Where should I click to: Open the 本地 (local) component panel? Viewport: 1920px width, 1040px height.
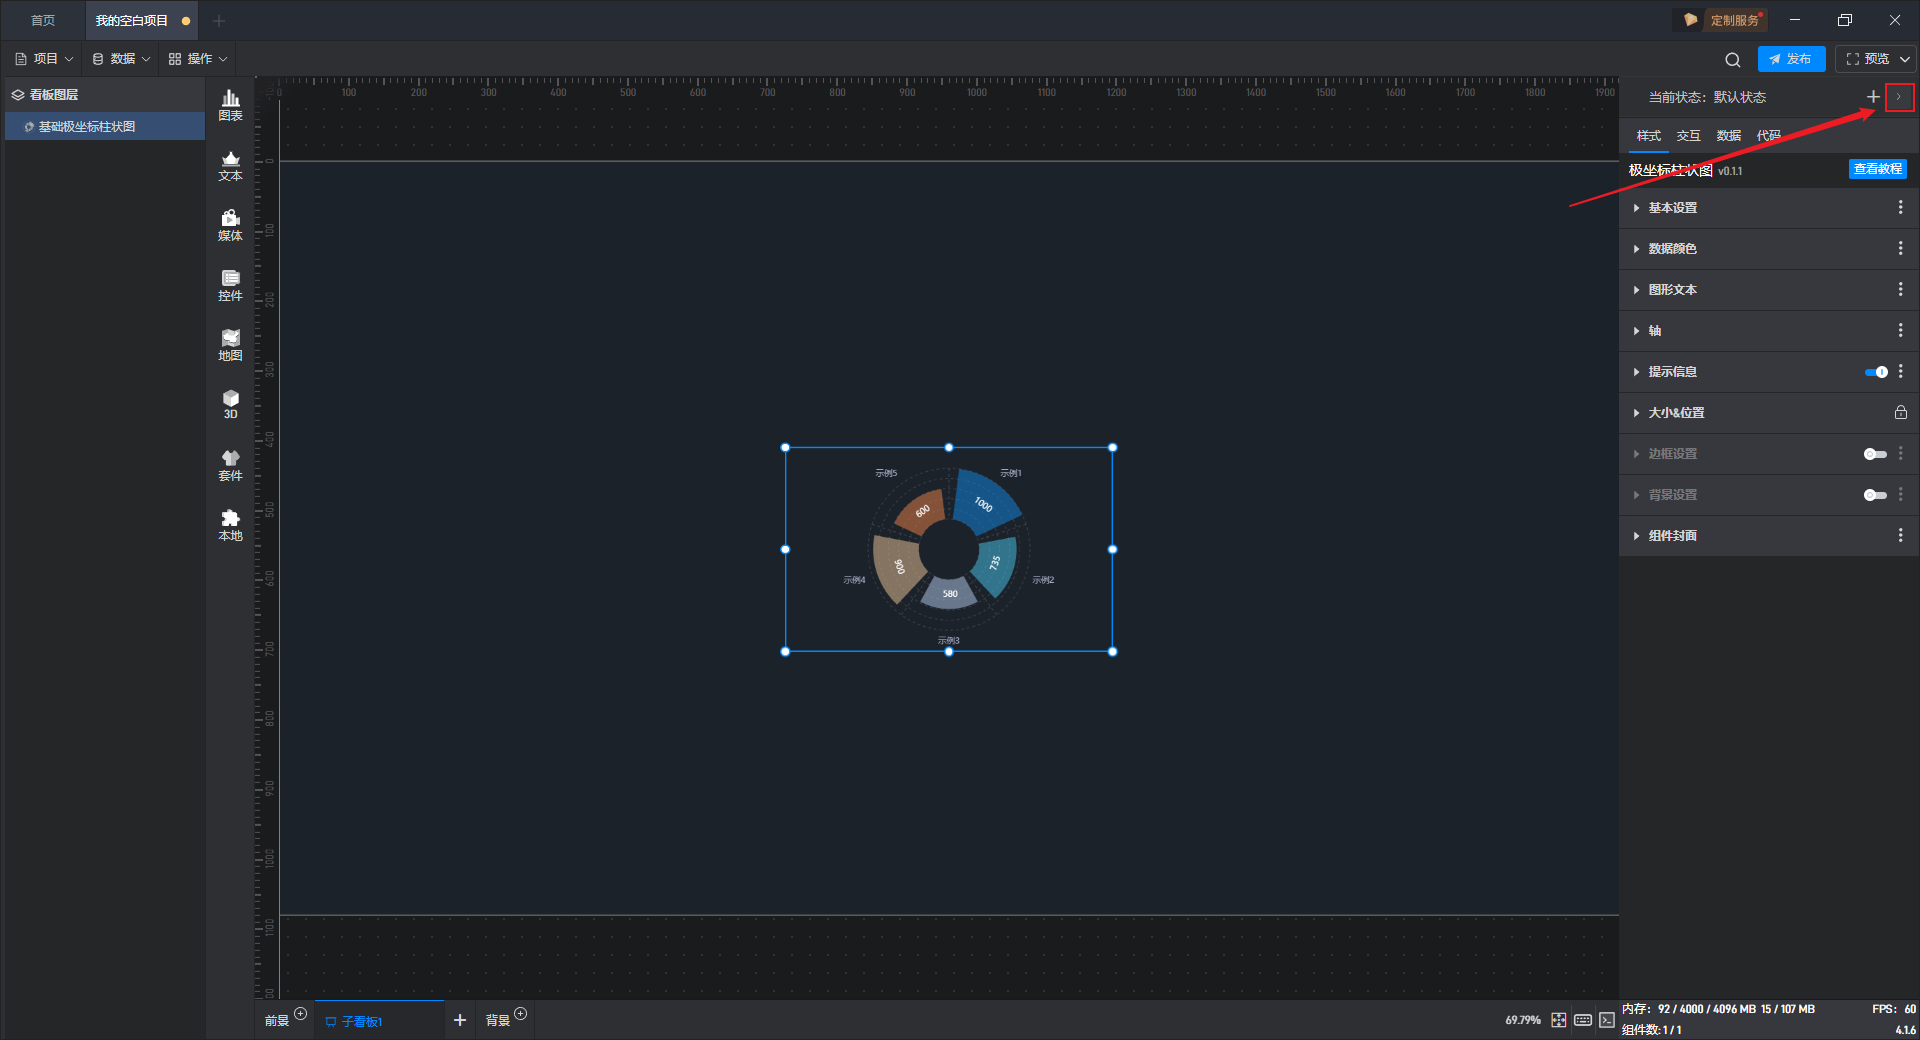(x=230, y=525)
